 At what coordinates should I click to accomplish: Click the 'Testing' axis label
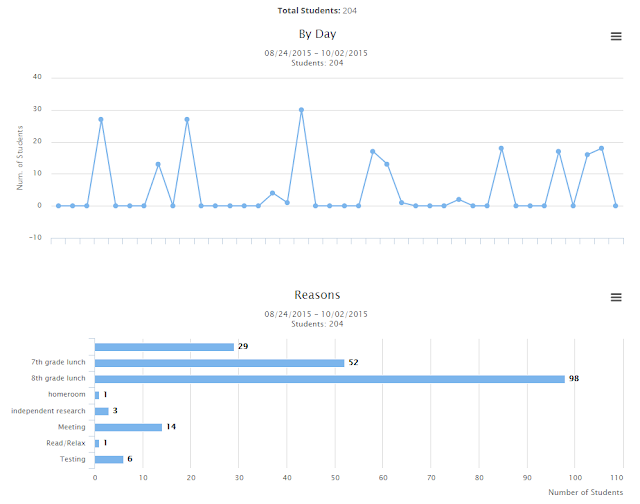[x=73, y=459]
